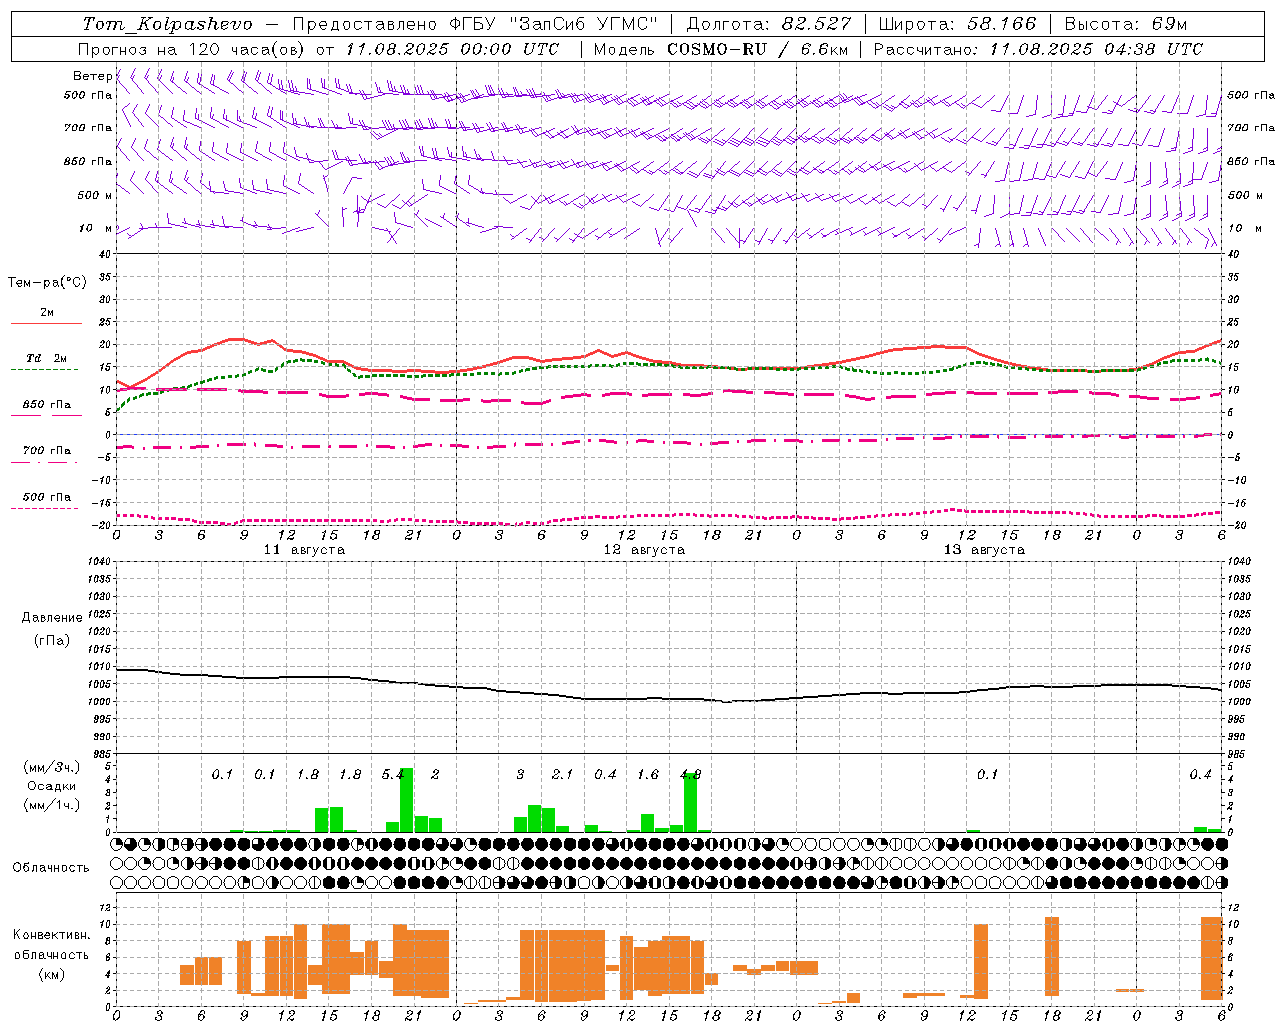Select the 4.8 precipitation total value

coord(690,775)
